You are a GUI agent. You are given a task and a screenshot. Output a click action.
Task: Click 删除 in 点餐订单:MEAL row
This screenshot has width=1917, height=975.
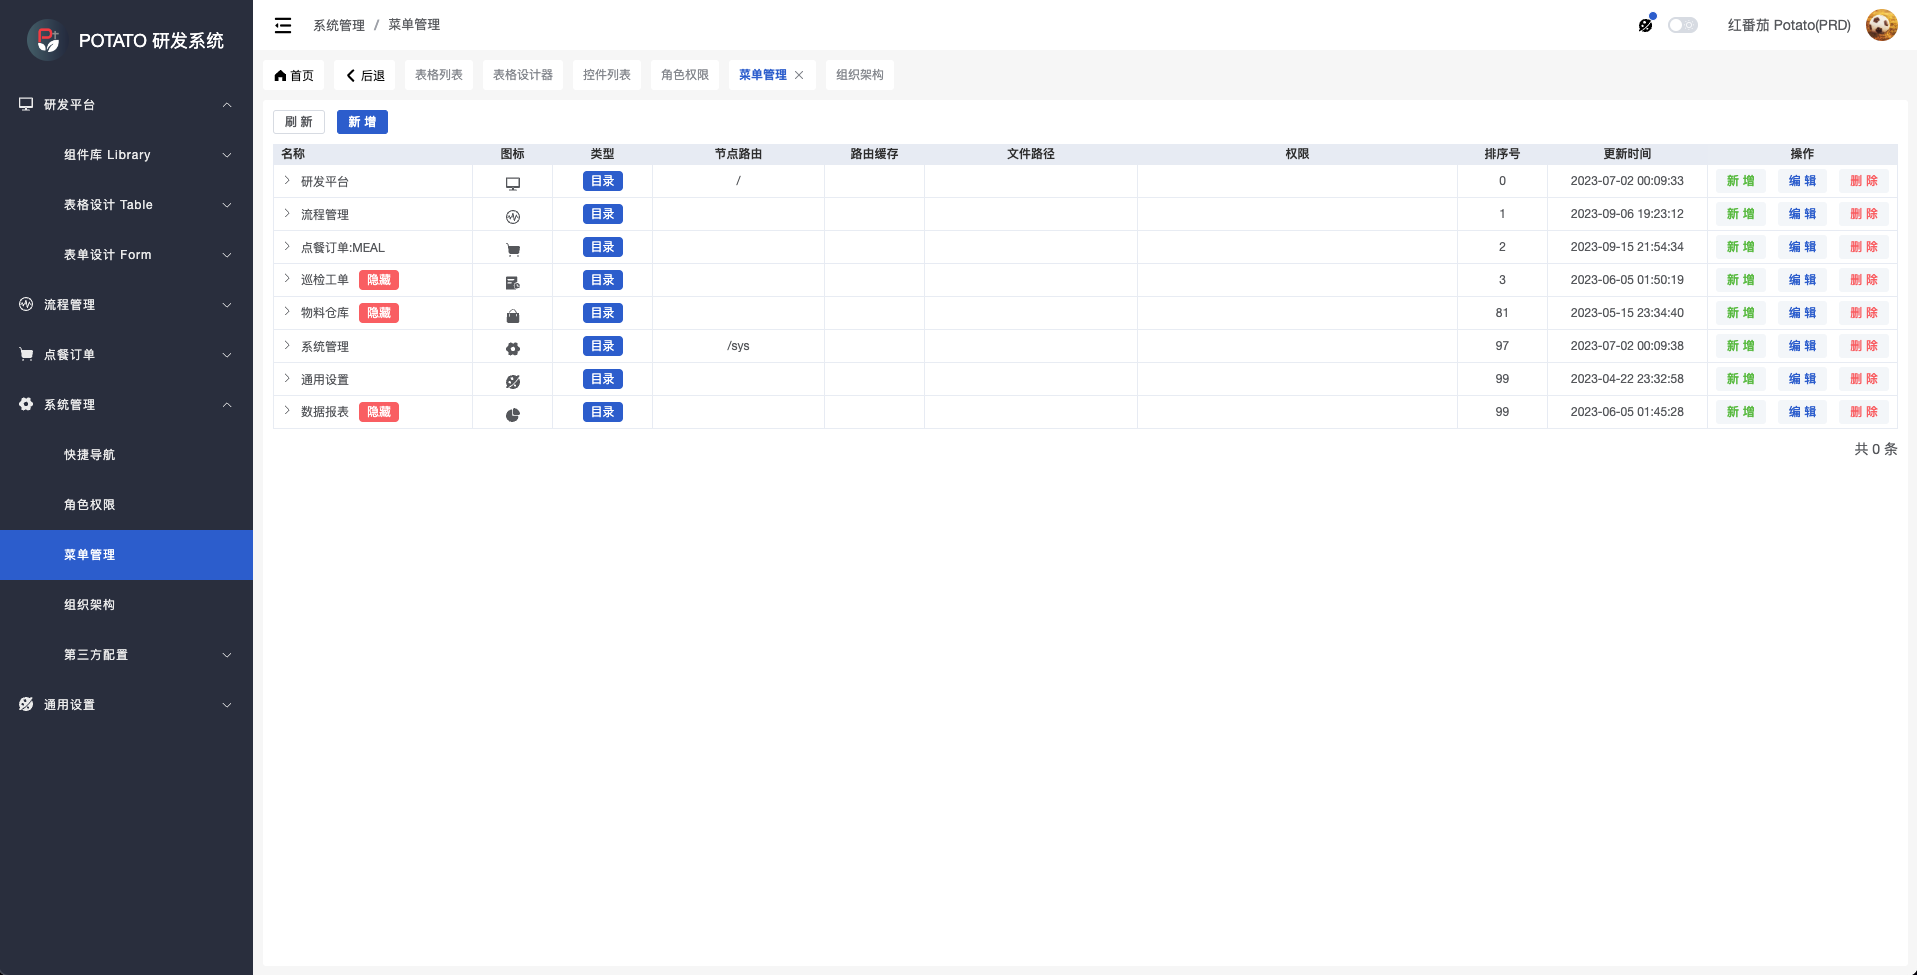click(1864, 247)
